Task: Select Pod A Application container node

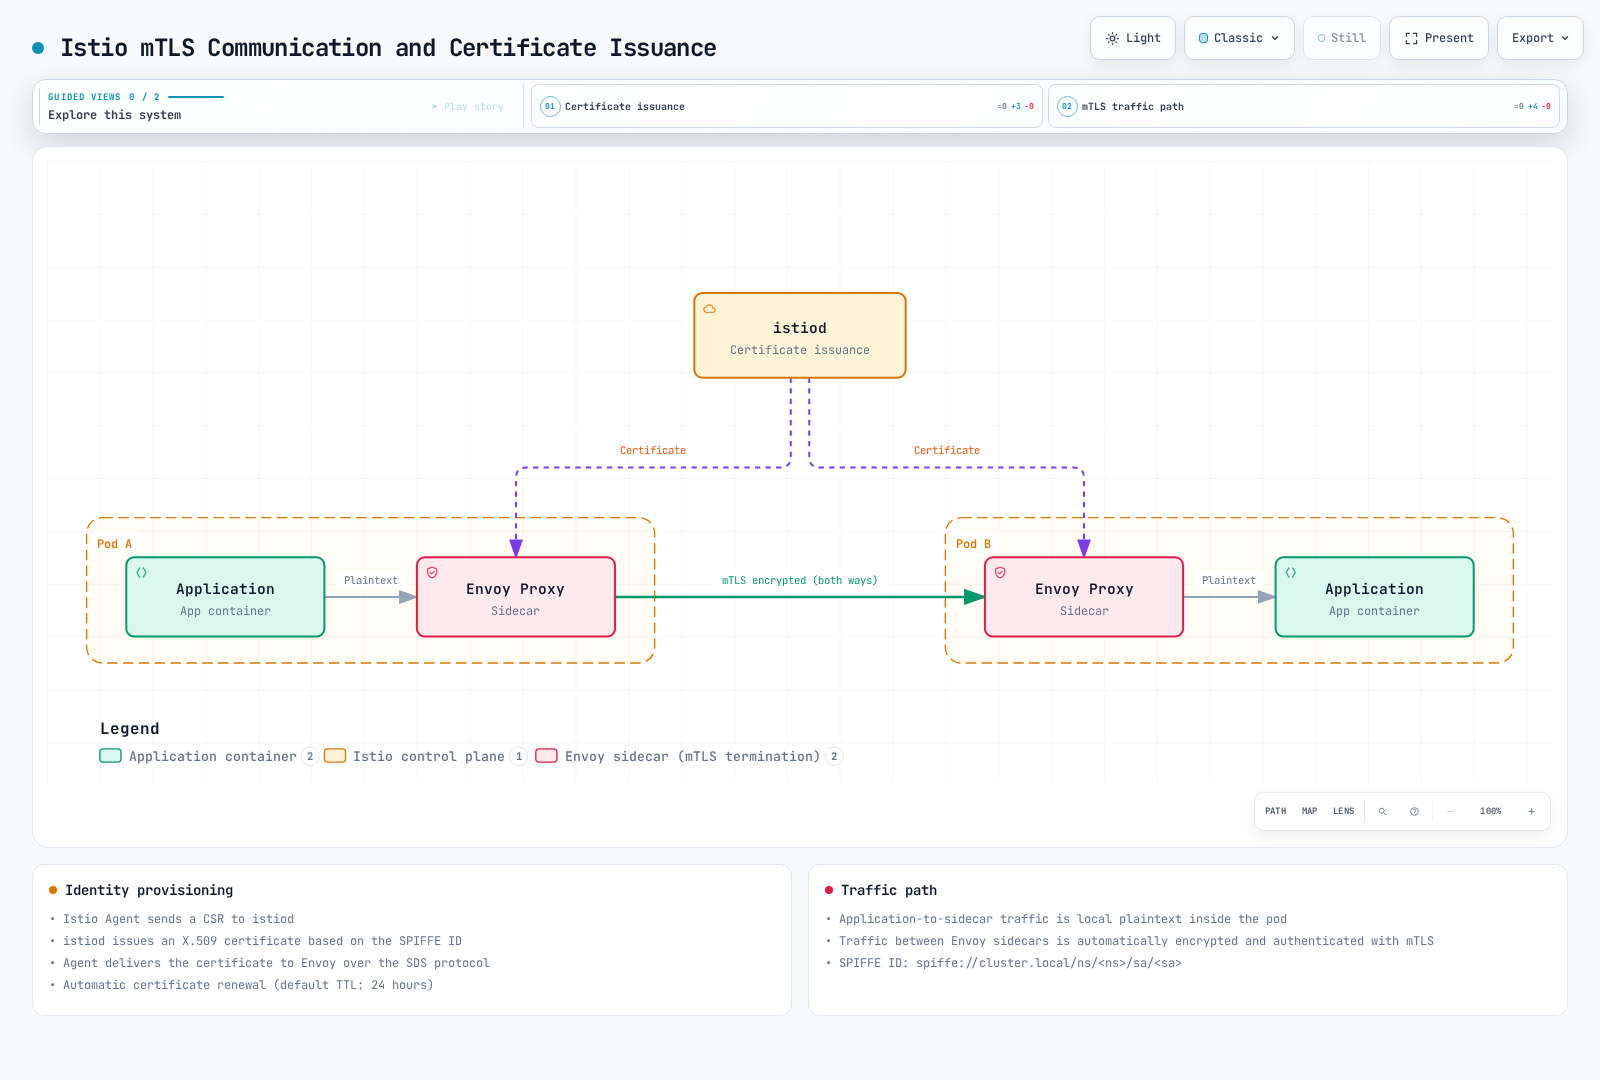Action: point(225,597)
